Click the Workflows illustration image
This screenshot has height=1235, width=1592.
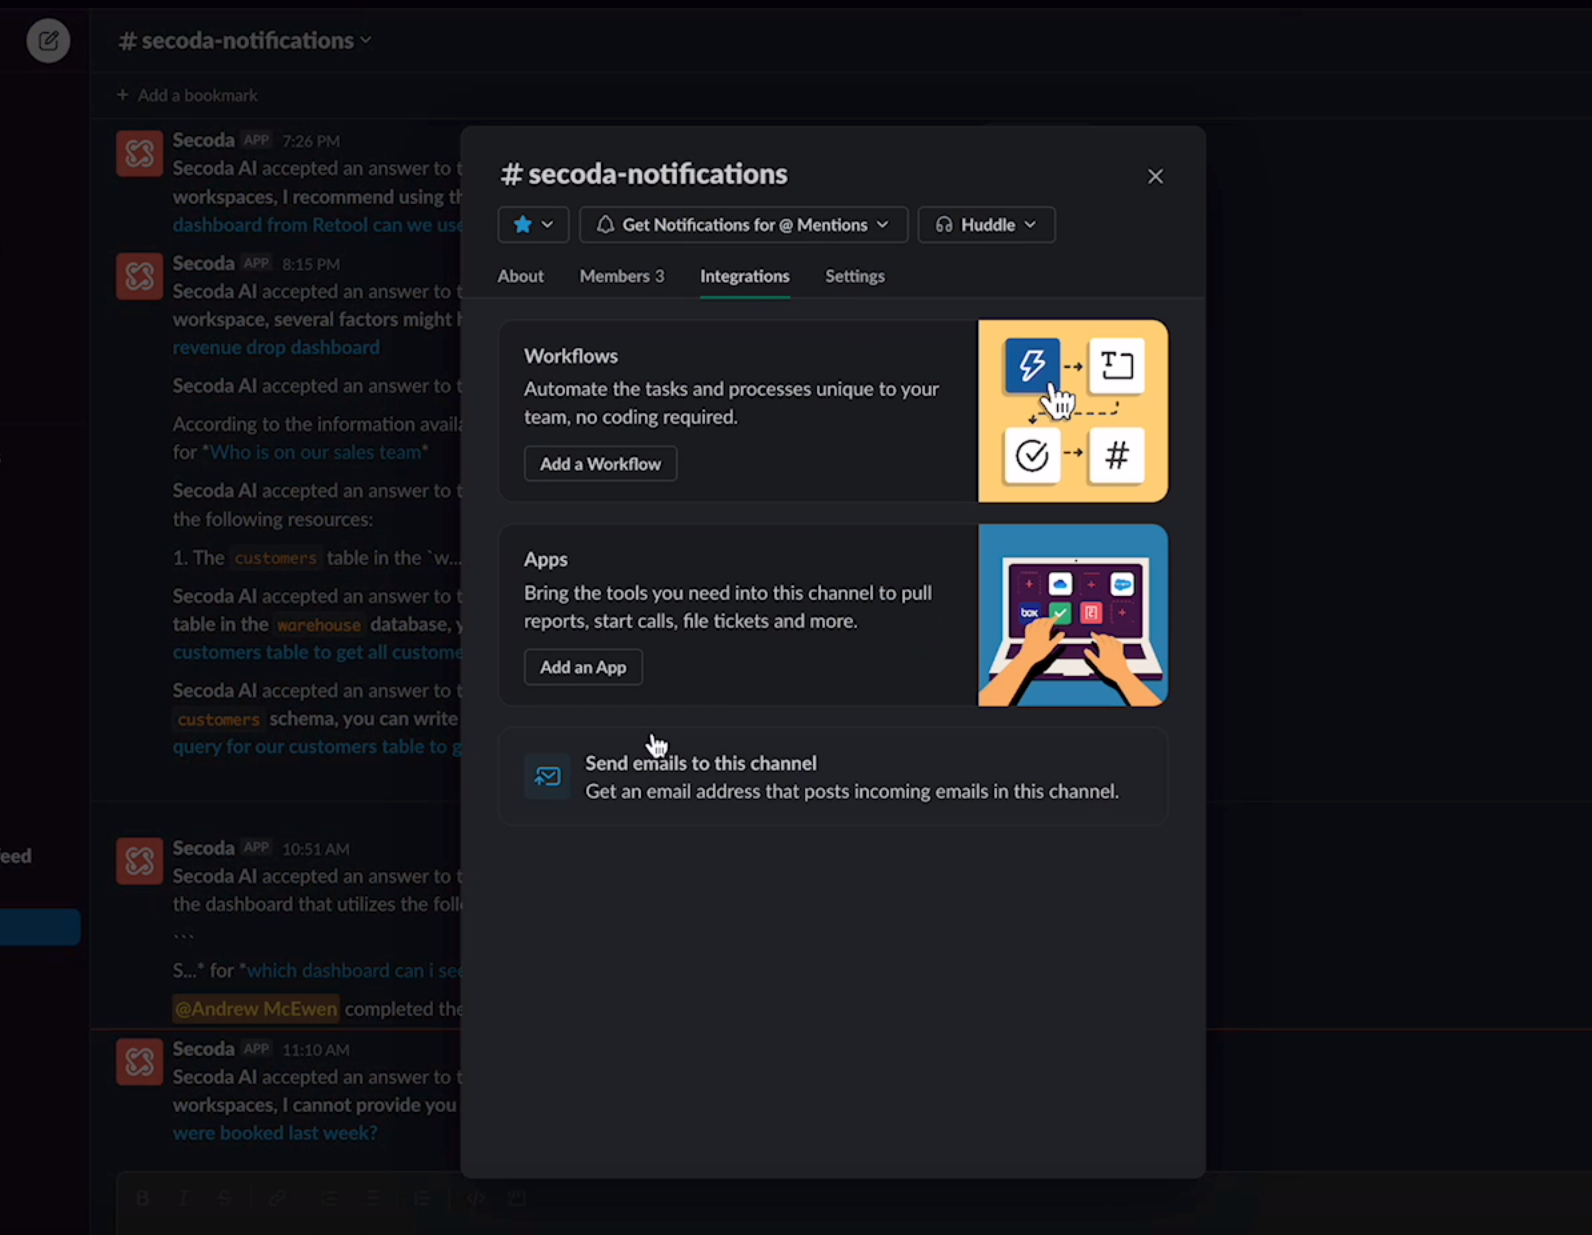(x=1072, y=411)
